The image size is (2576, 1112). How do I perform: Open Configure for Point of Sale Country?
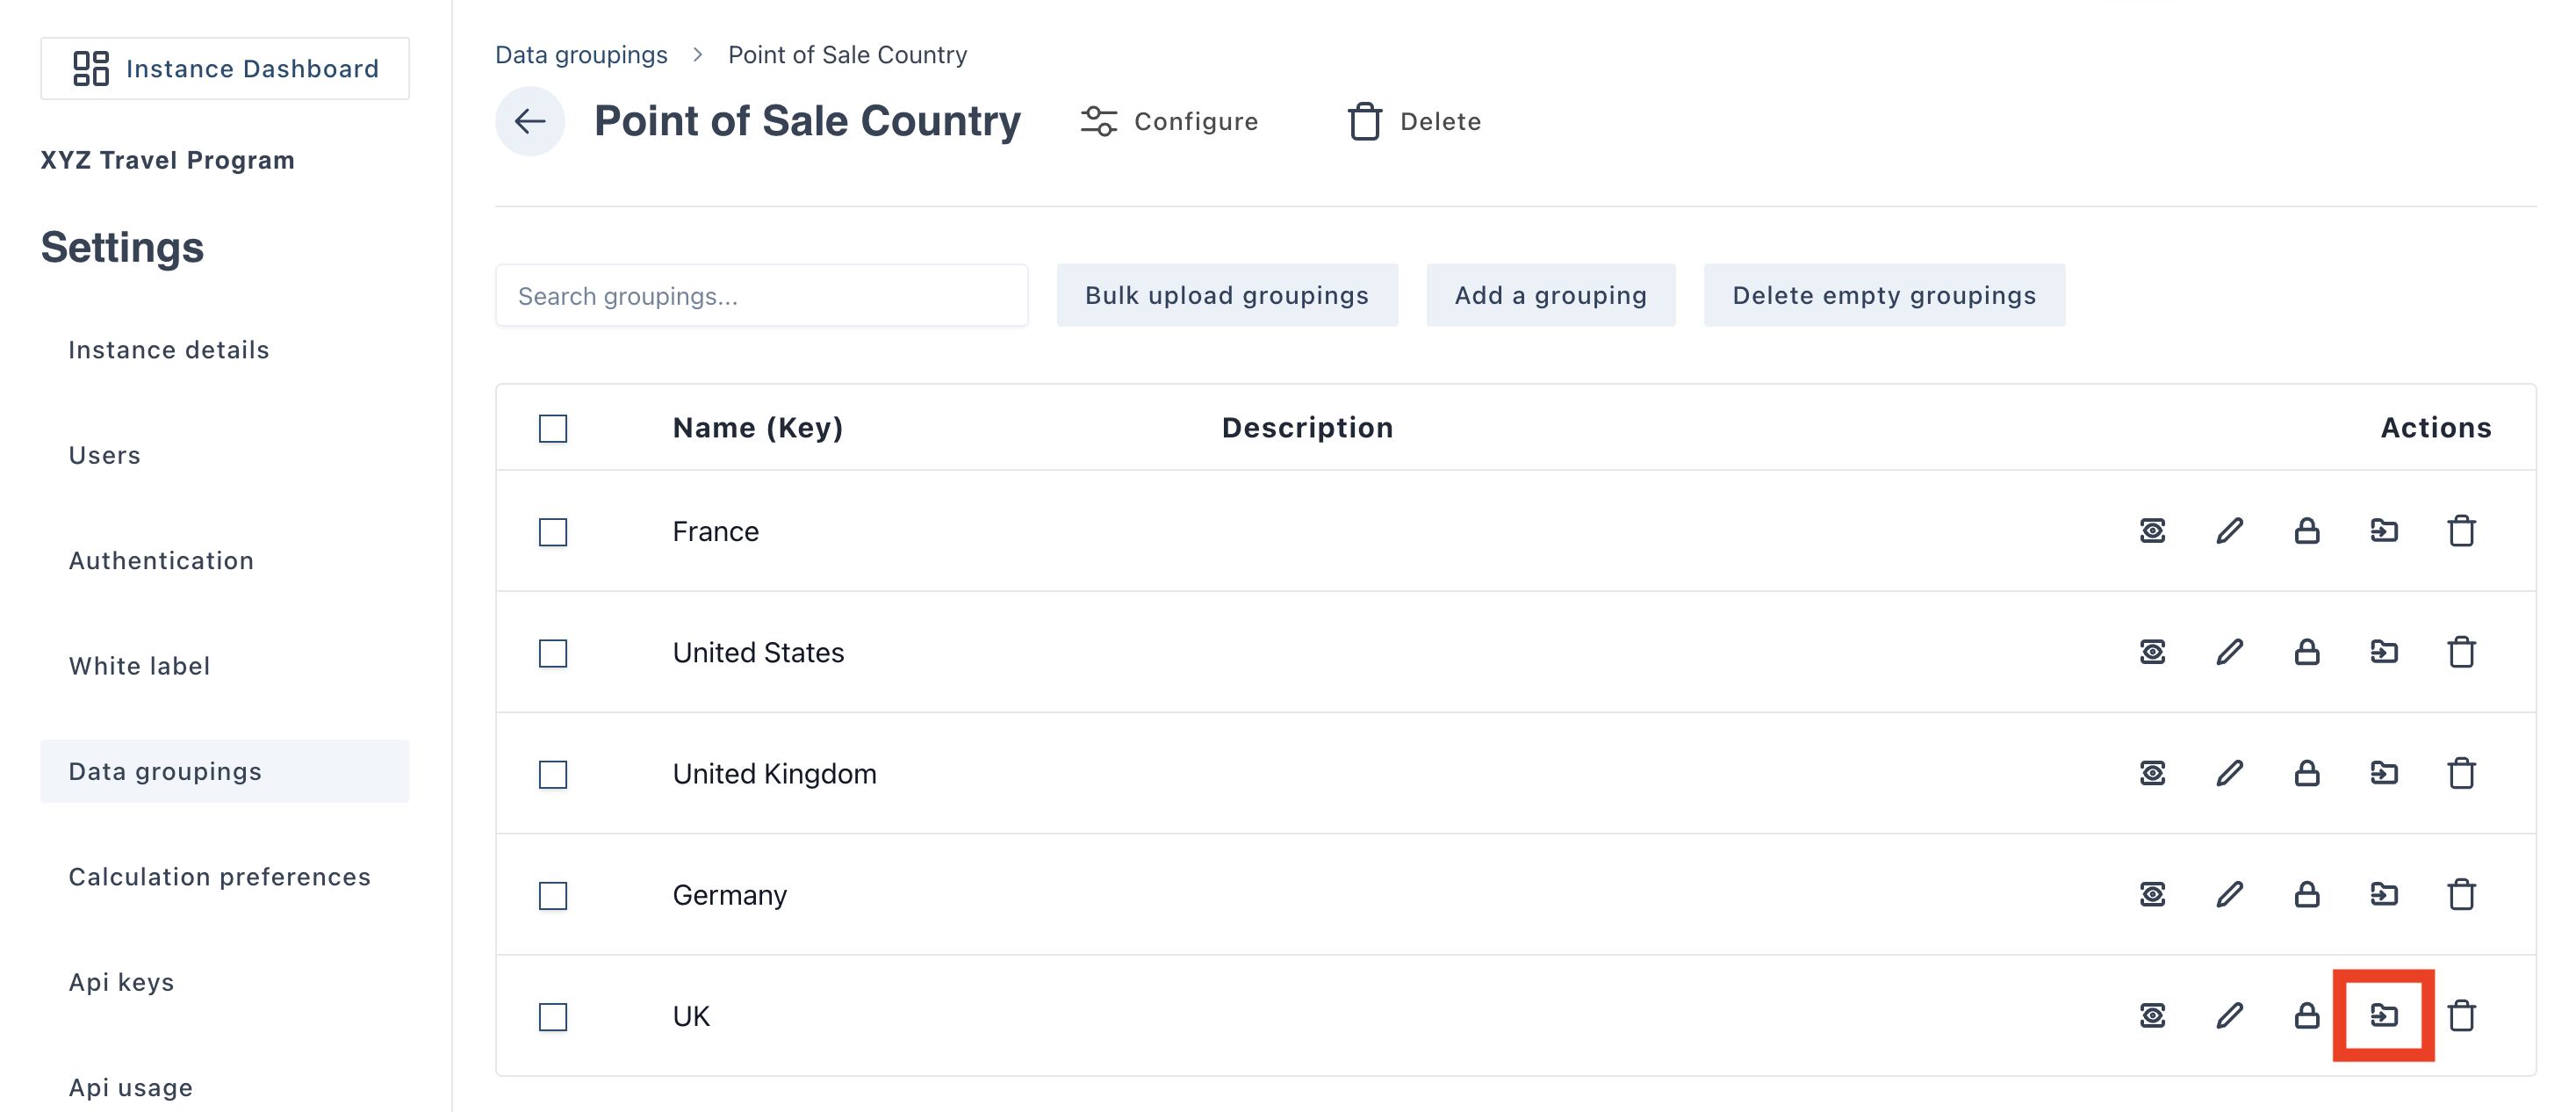pos(1169,121)
